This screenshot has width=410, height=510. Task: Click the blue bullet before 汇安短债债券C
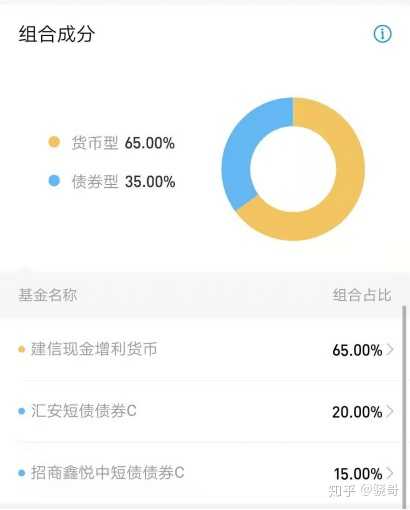coord(22,411)
